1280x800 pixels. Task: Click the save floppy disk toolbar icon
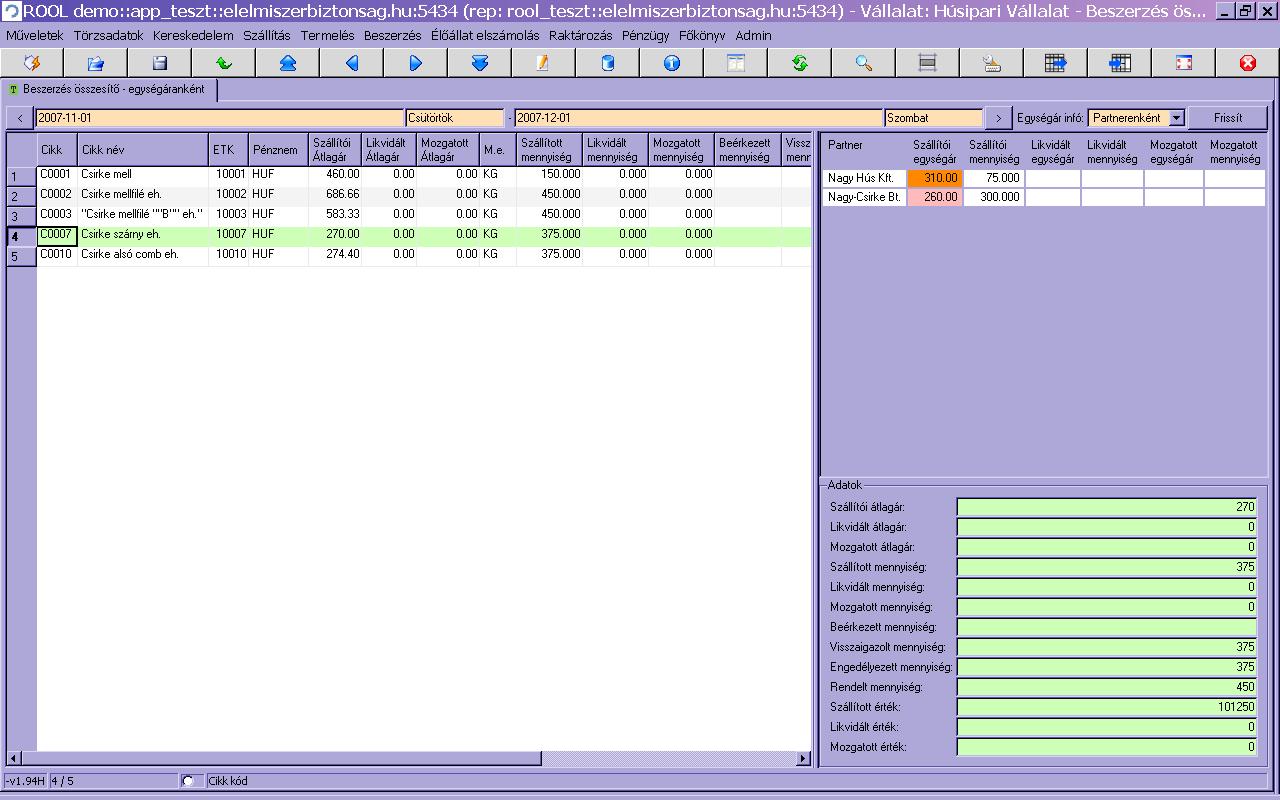(160, 63)
